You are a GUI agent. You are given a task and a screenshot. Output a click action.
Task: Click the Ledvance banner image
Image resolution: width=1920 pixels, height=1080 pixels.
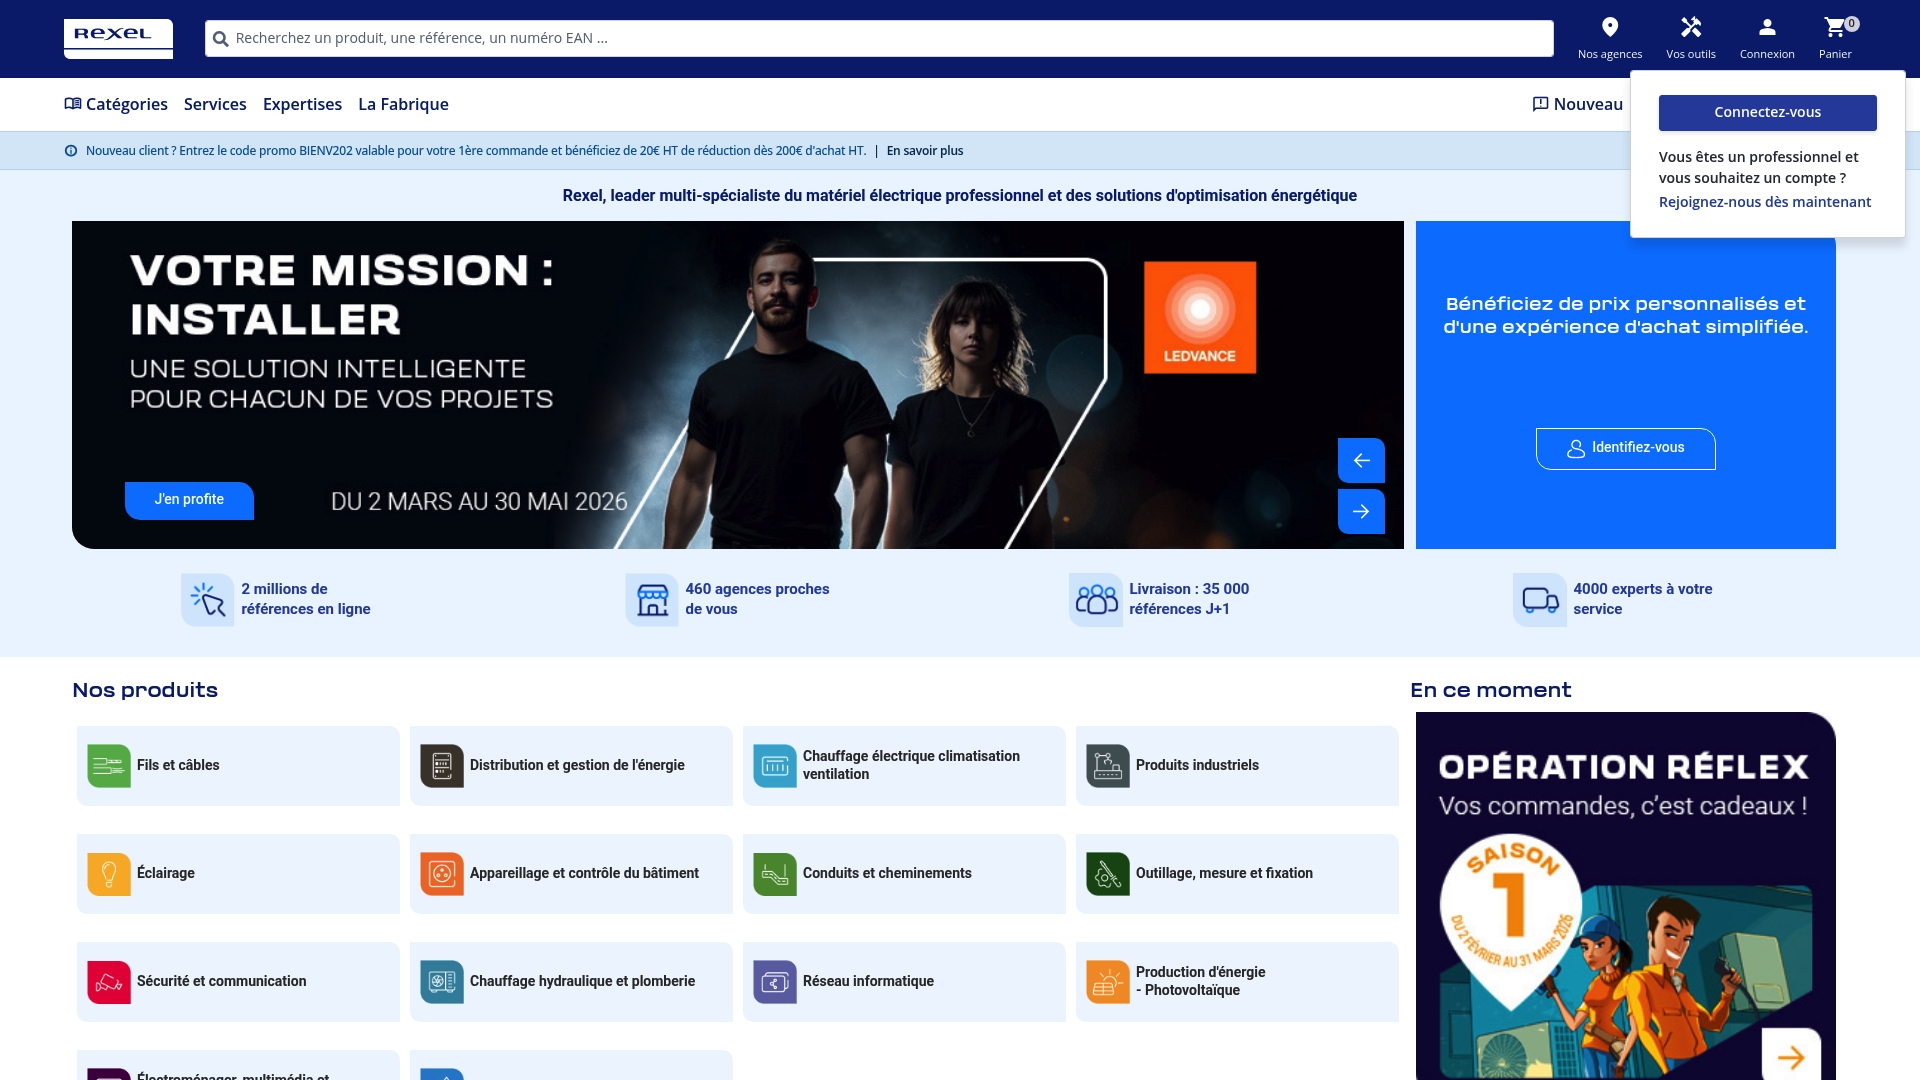pyautogui.click(x=737, y=385)
